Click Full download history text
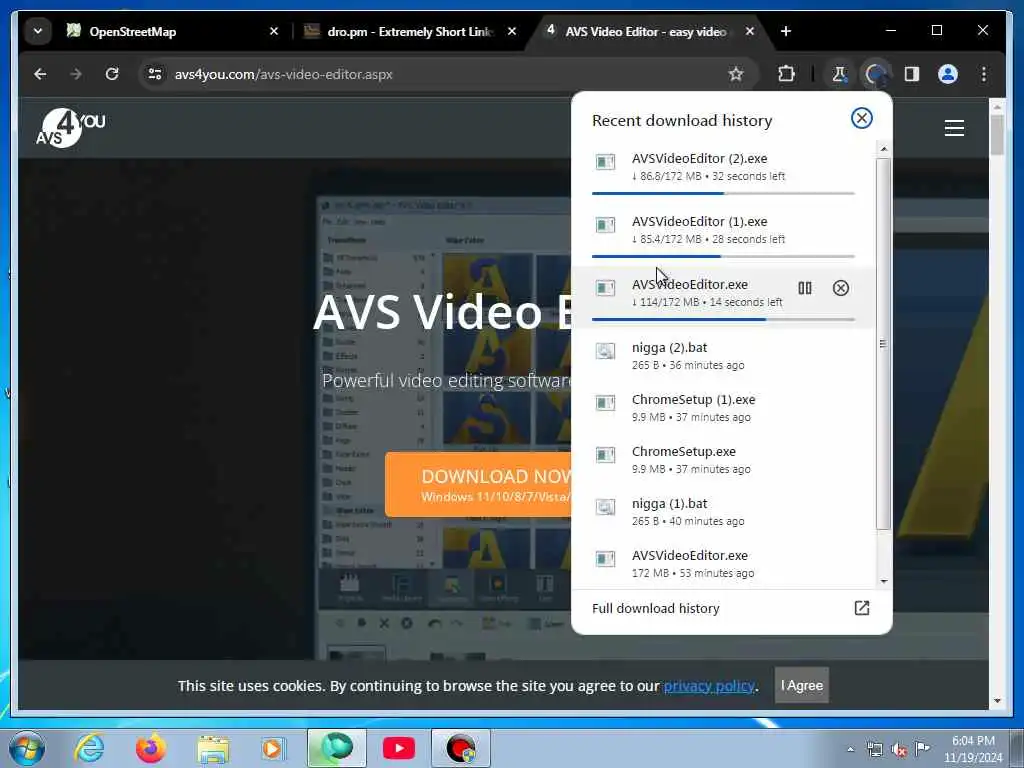1024x768 pixels. (655, 608)
